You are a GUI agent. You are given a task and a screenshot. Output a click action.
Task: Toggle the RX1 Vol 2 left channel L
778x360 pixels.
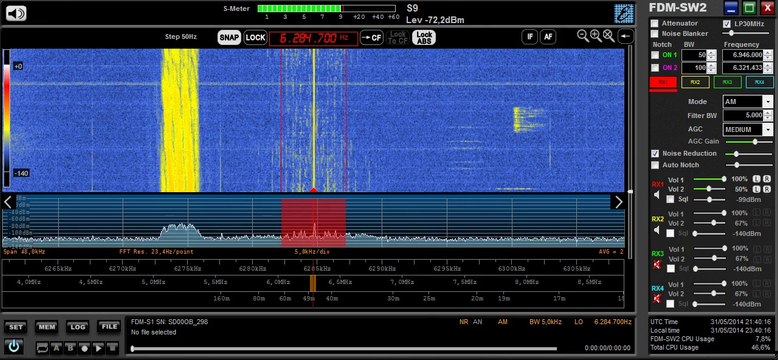click(x=757, y=189)
